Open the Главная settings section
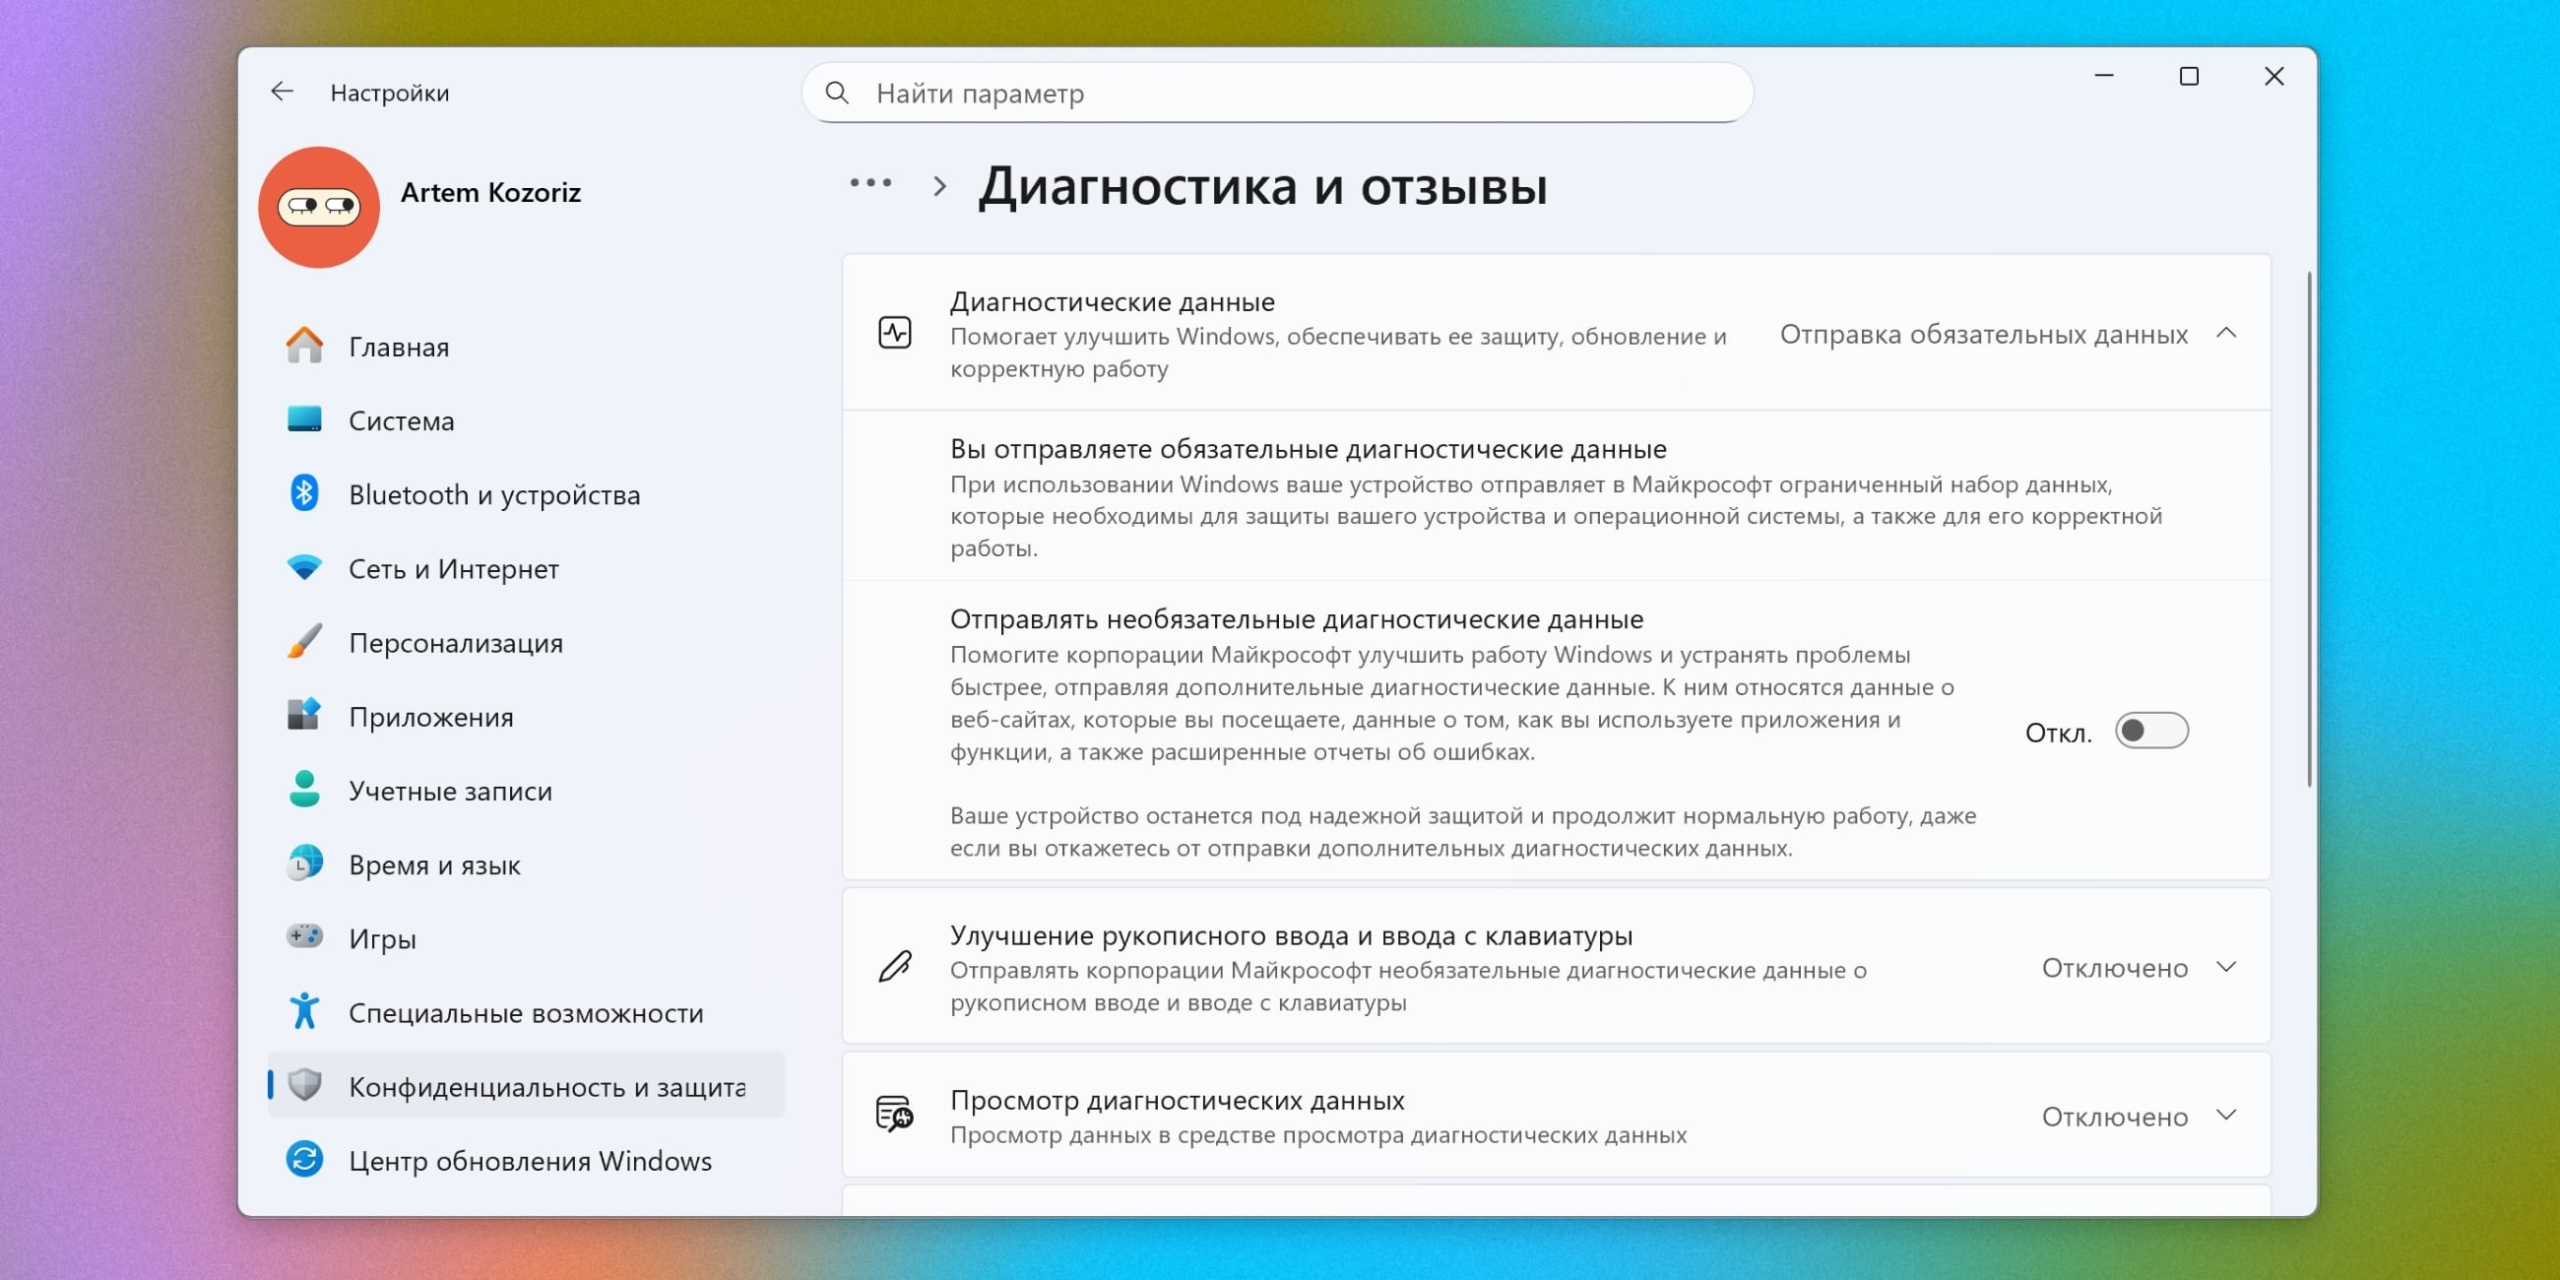Screen dimensions: 2560x1280 (399, 346)
